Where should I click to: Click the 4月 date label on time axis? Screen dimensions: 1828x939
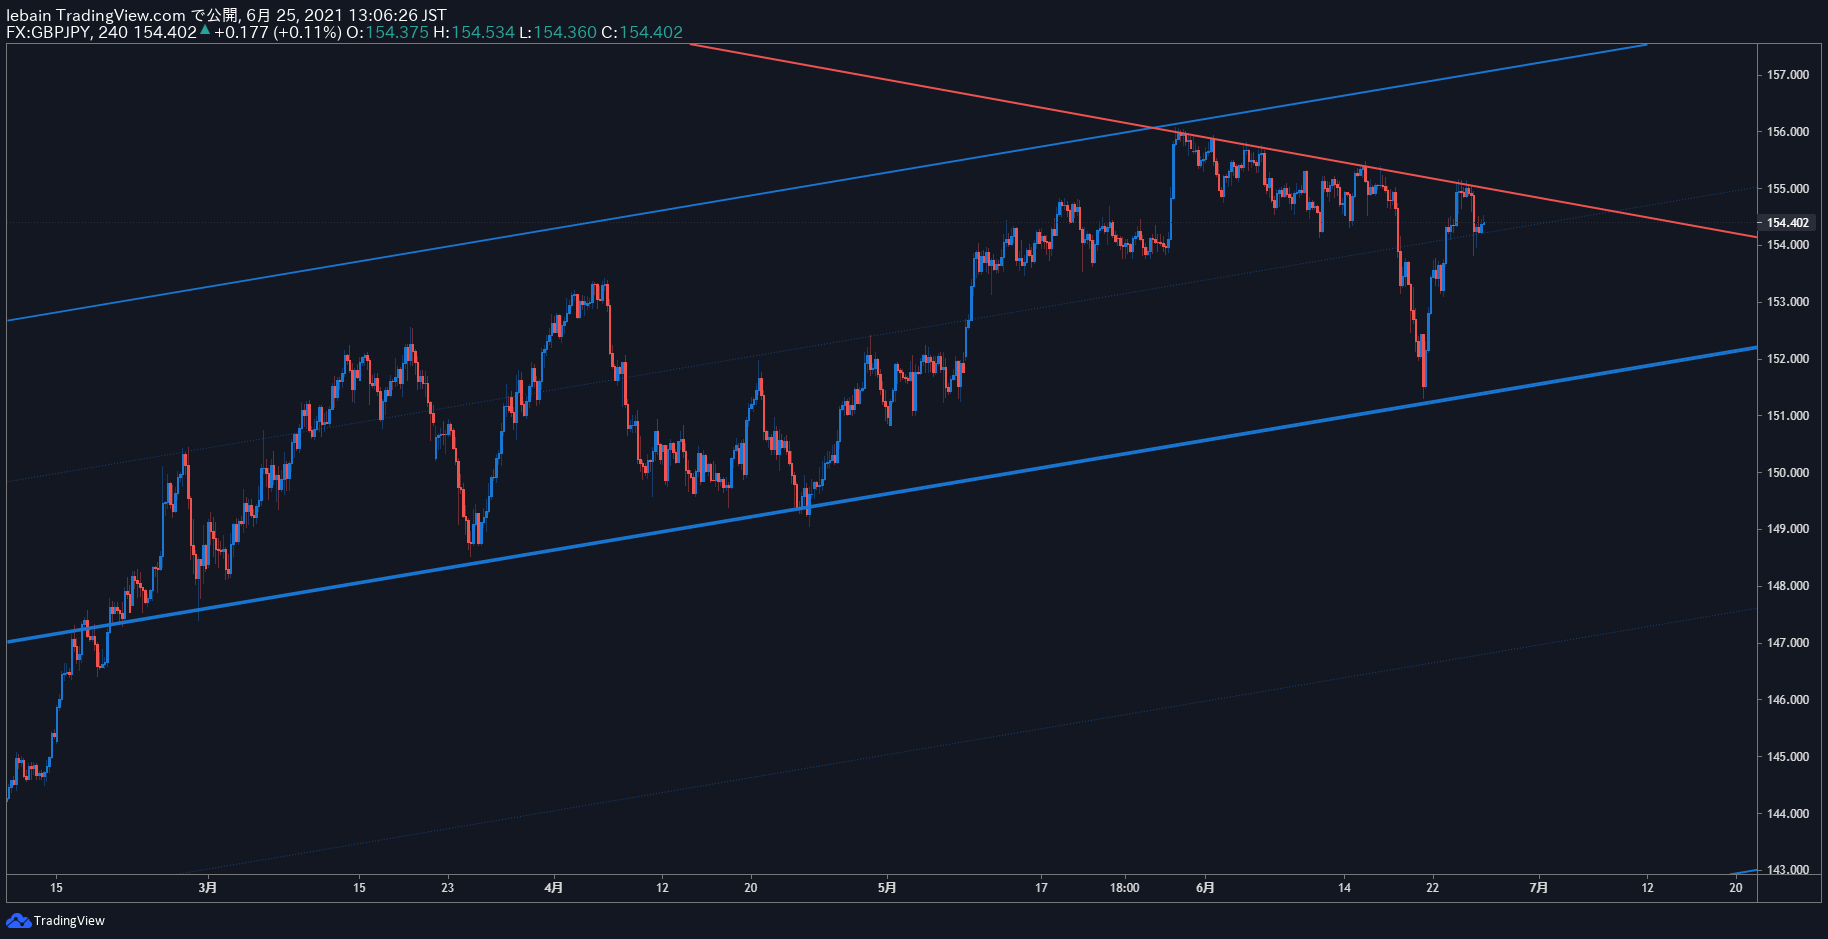(554, 888)
